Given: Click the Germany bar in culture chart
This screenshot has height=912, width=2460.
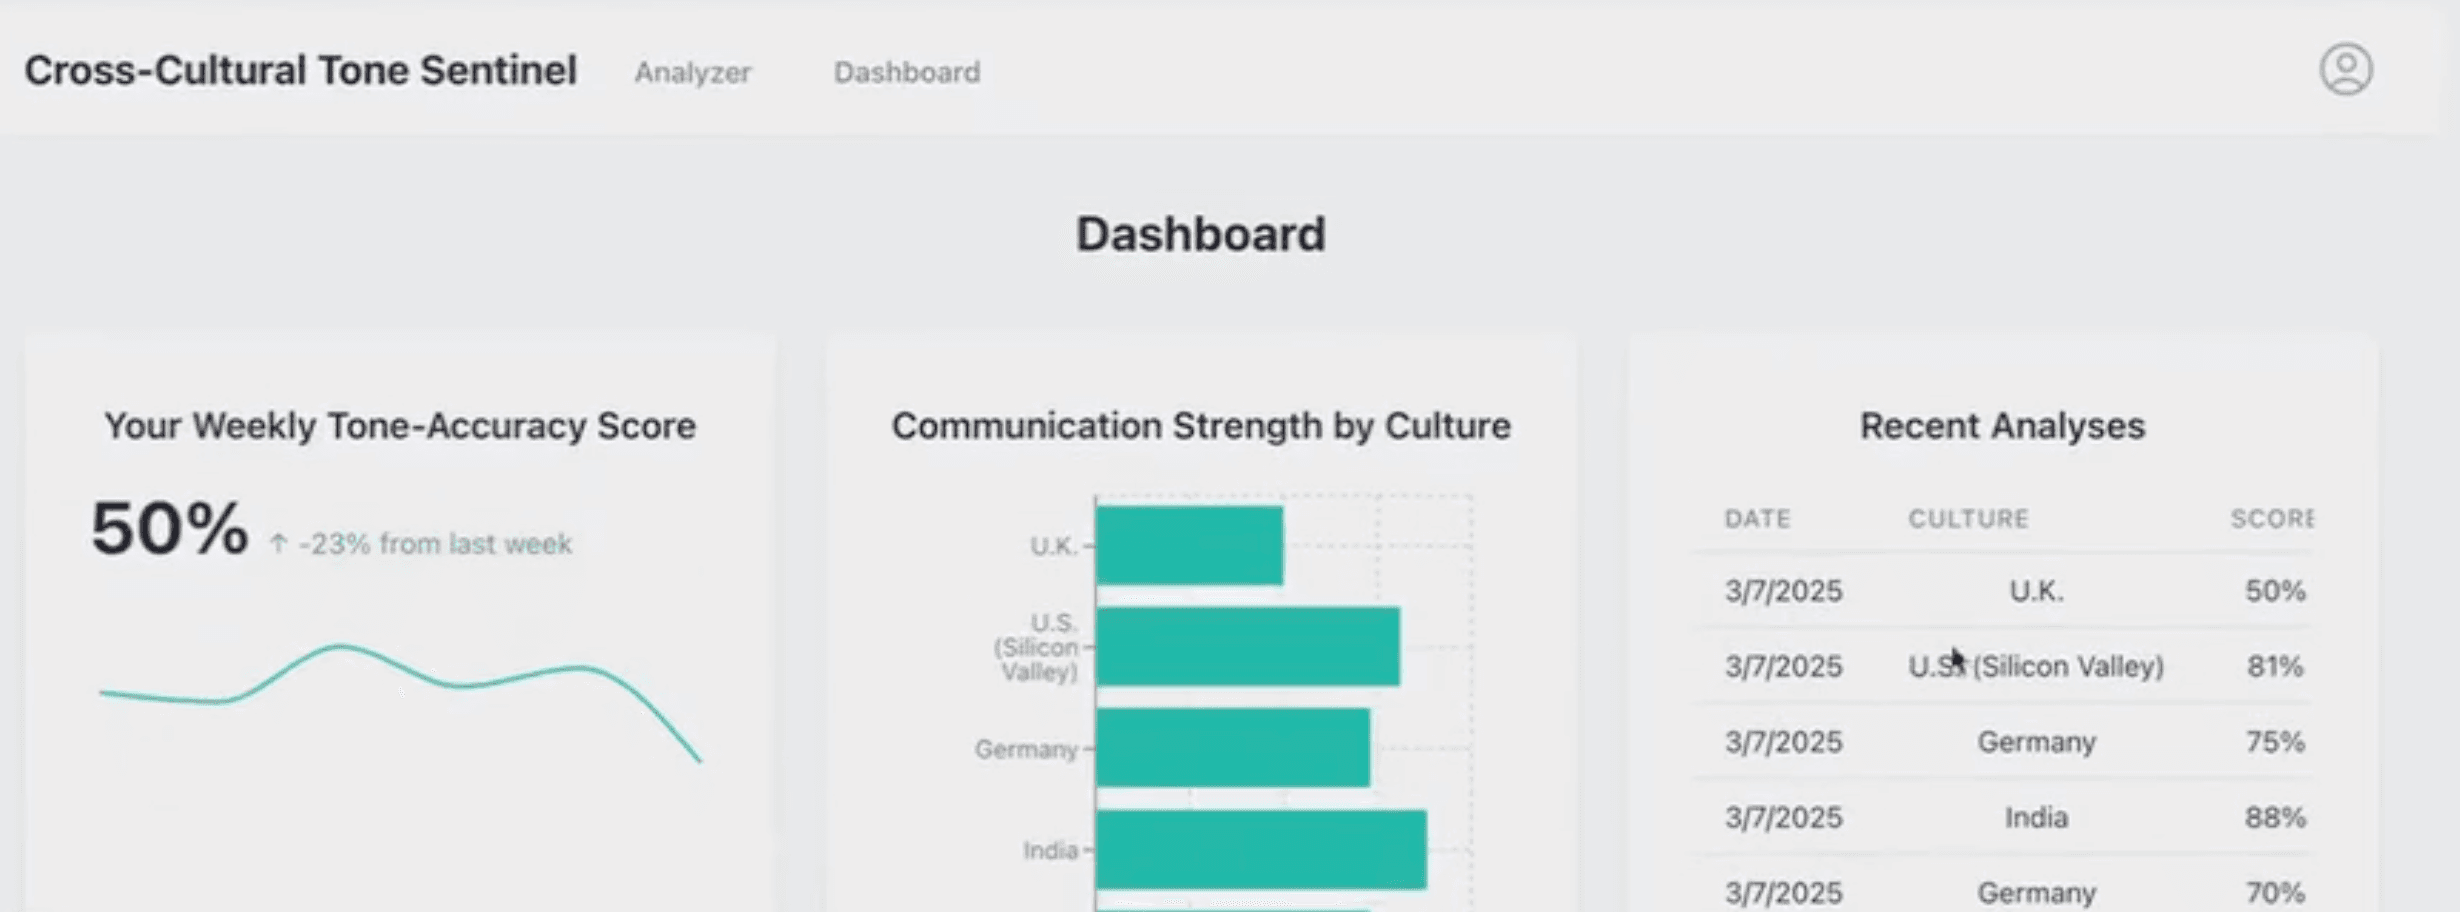Looking at the screenshot, I should coord(1233,747).
